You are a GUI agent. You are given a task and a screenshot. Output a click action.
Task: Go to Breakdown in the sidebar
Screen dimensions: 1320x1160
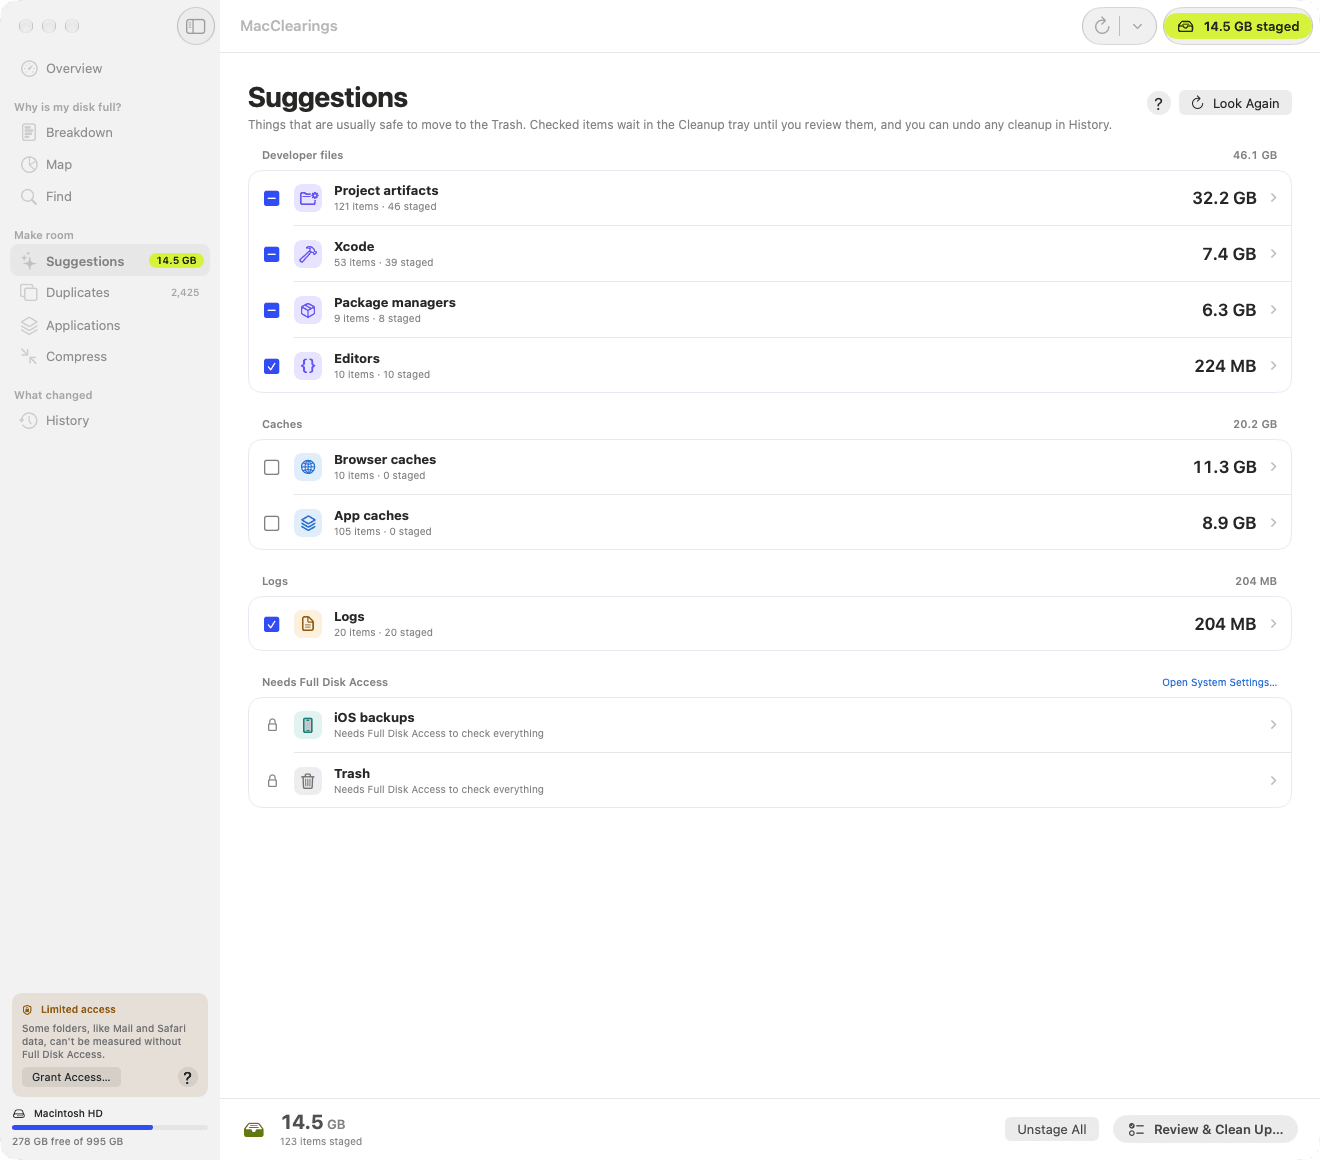(x=110, y=133)
